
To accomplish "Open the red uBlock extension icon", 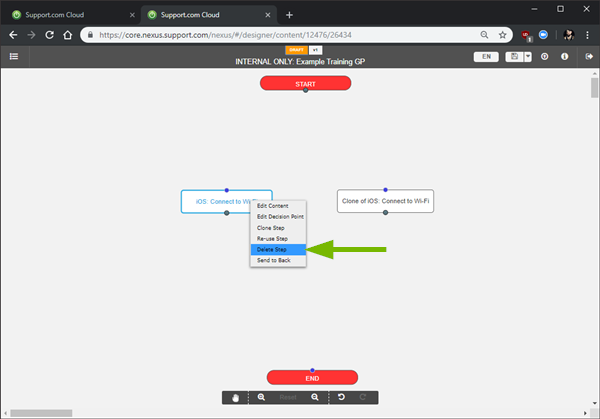I will pos(526,35).
